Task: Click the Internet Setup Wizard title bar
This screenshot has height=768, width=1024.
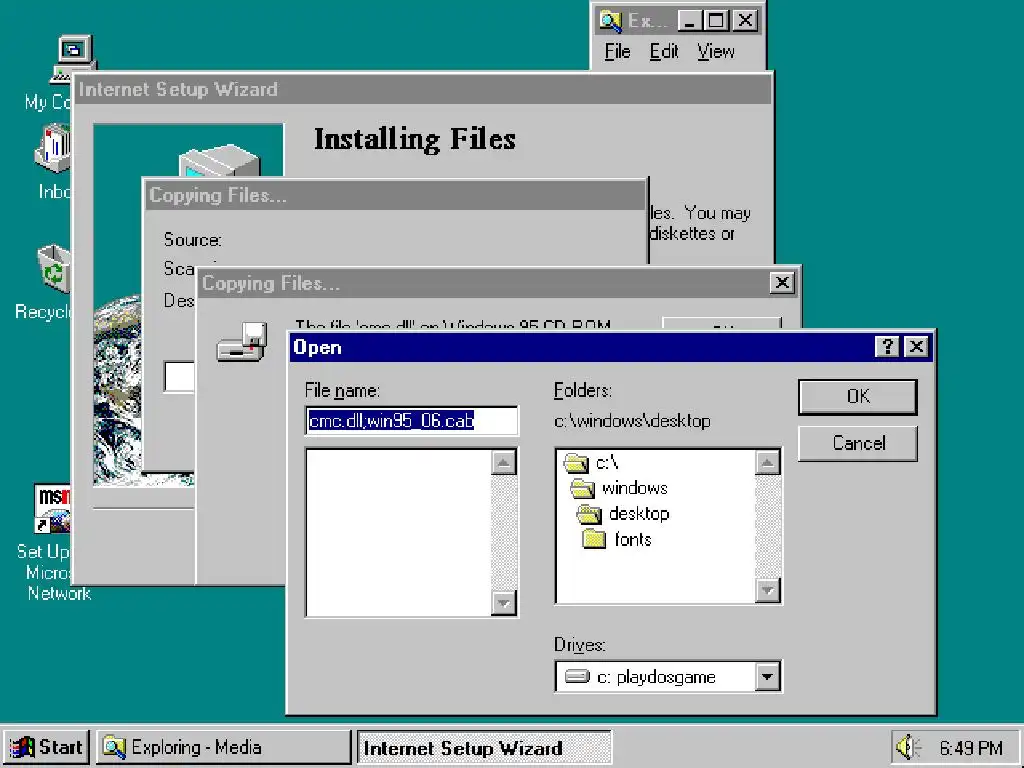Action: point(423,89)
